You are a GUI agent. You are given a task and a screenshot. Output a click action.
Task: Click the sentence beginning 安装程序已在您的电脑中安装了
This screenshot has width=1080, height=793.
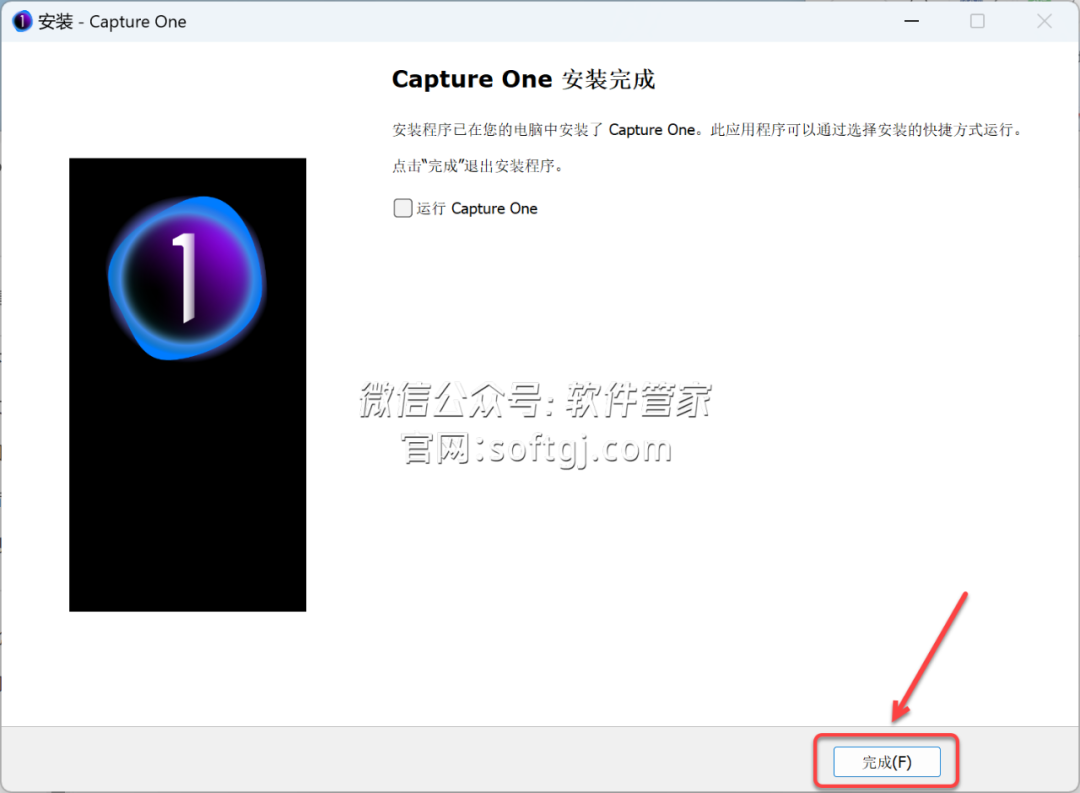click(x=708, y=130)
